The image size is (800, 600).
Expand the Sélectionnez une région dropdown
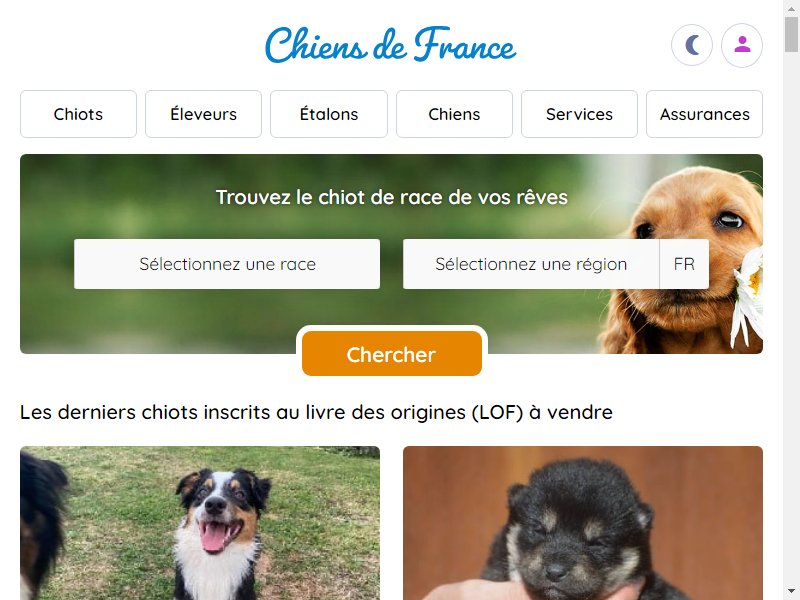(x=531, y=264)
